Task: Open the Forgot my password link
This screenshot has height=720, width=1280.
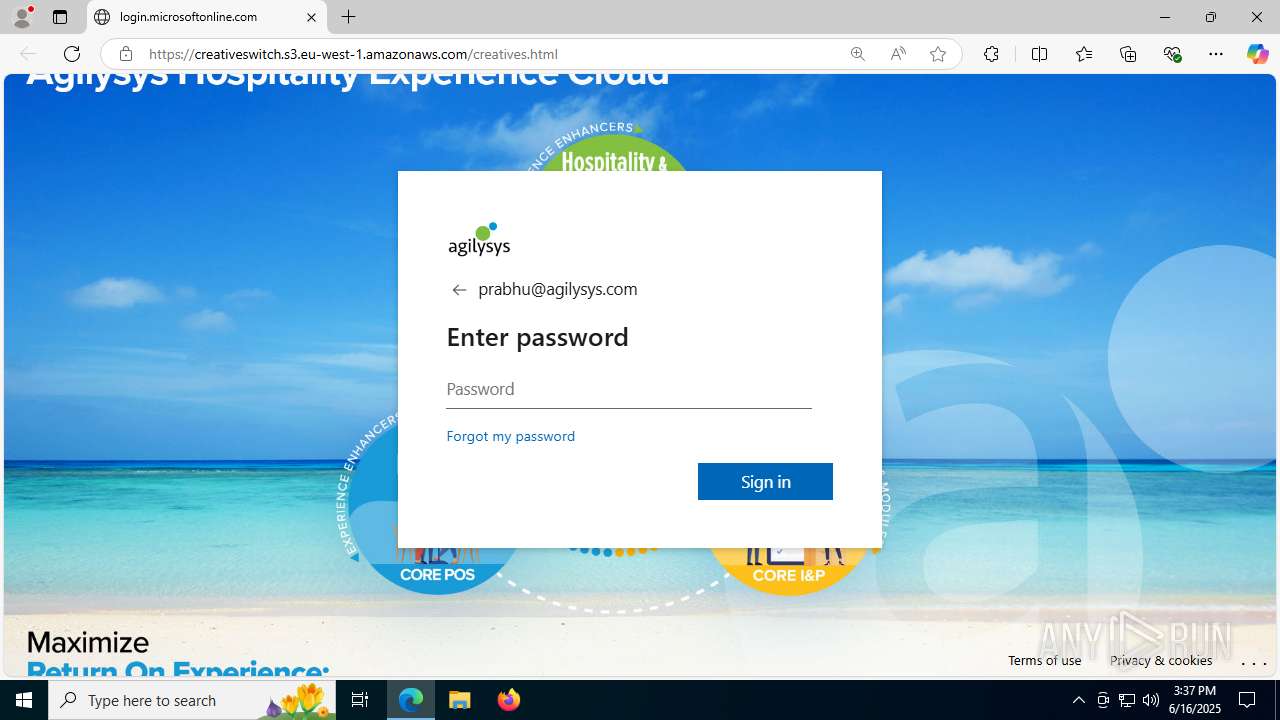Action: (511, 436)
